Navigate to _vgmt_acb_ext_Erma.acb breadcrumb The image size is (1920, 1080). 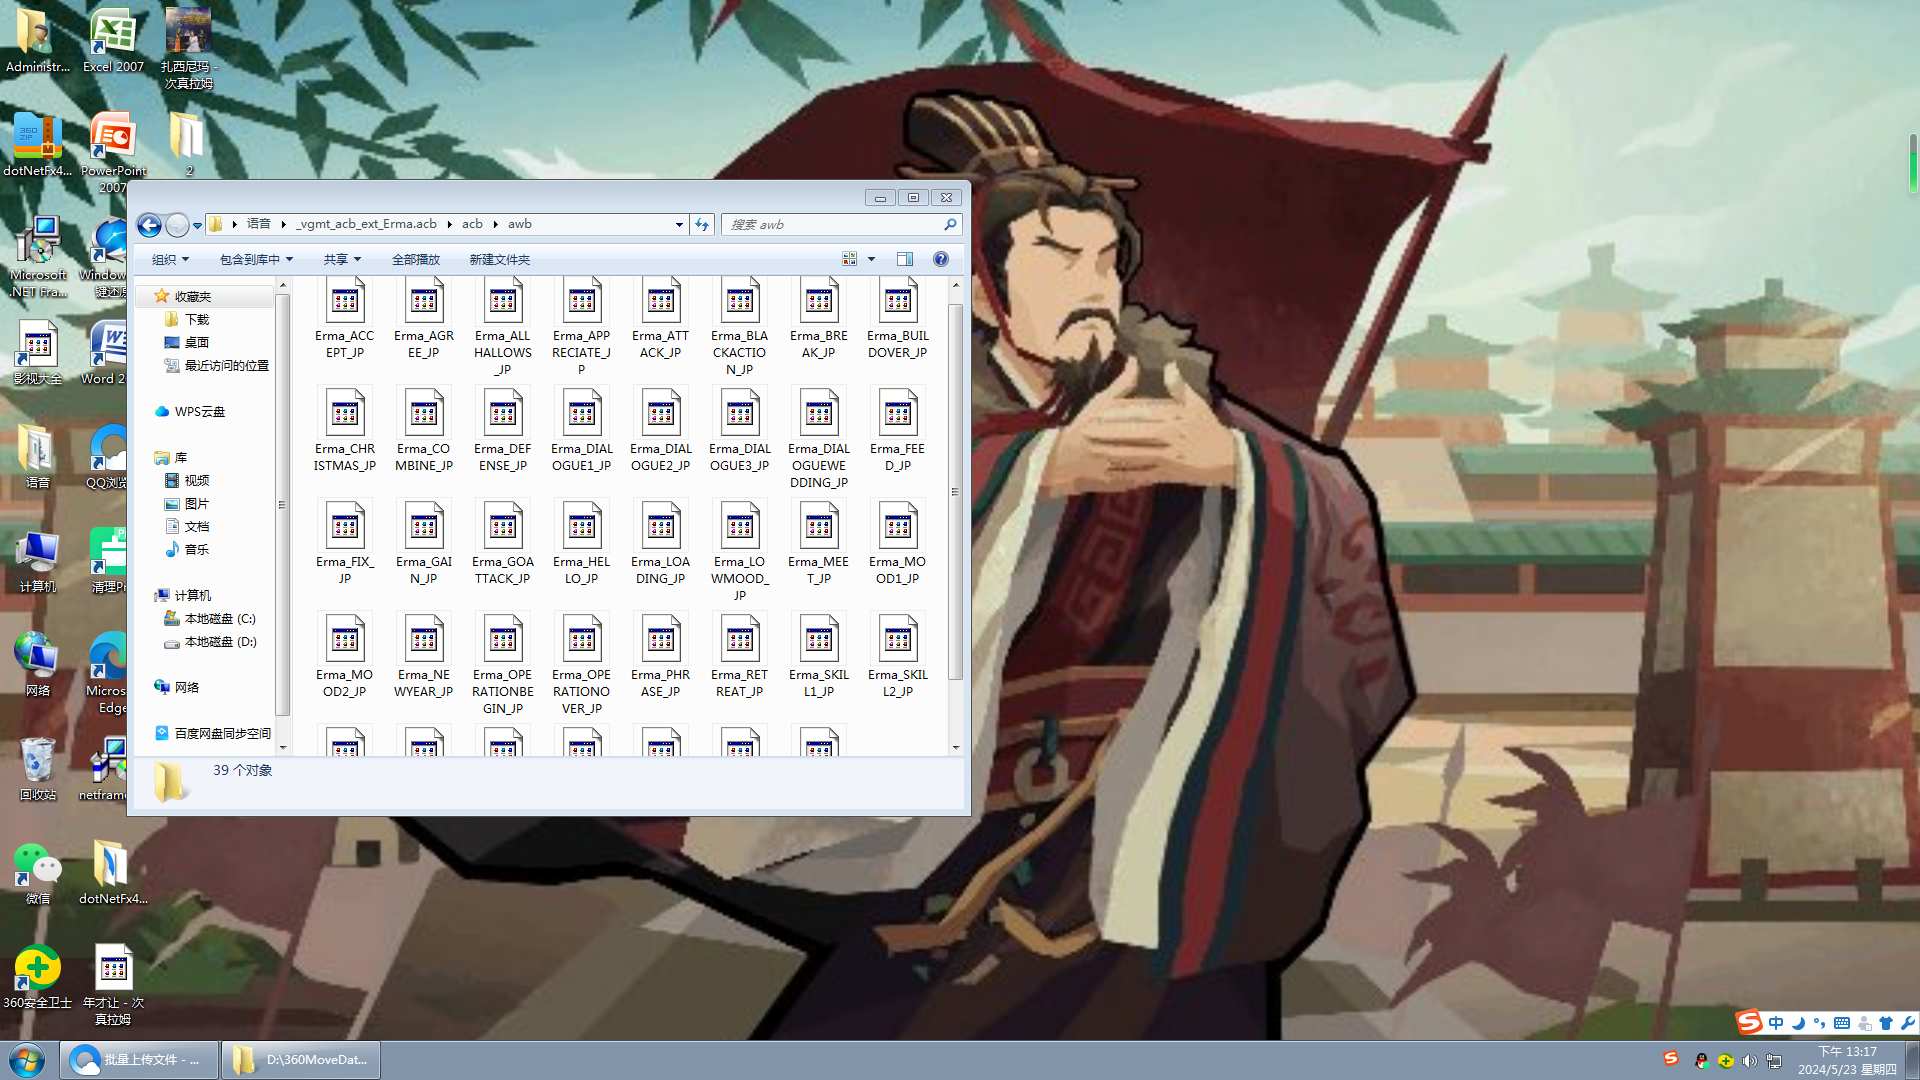tap(368, 224)
